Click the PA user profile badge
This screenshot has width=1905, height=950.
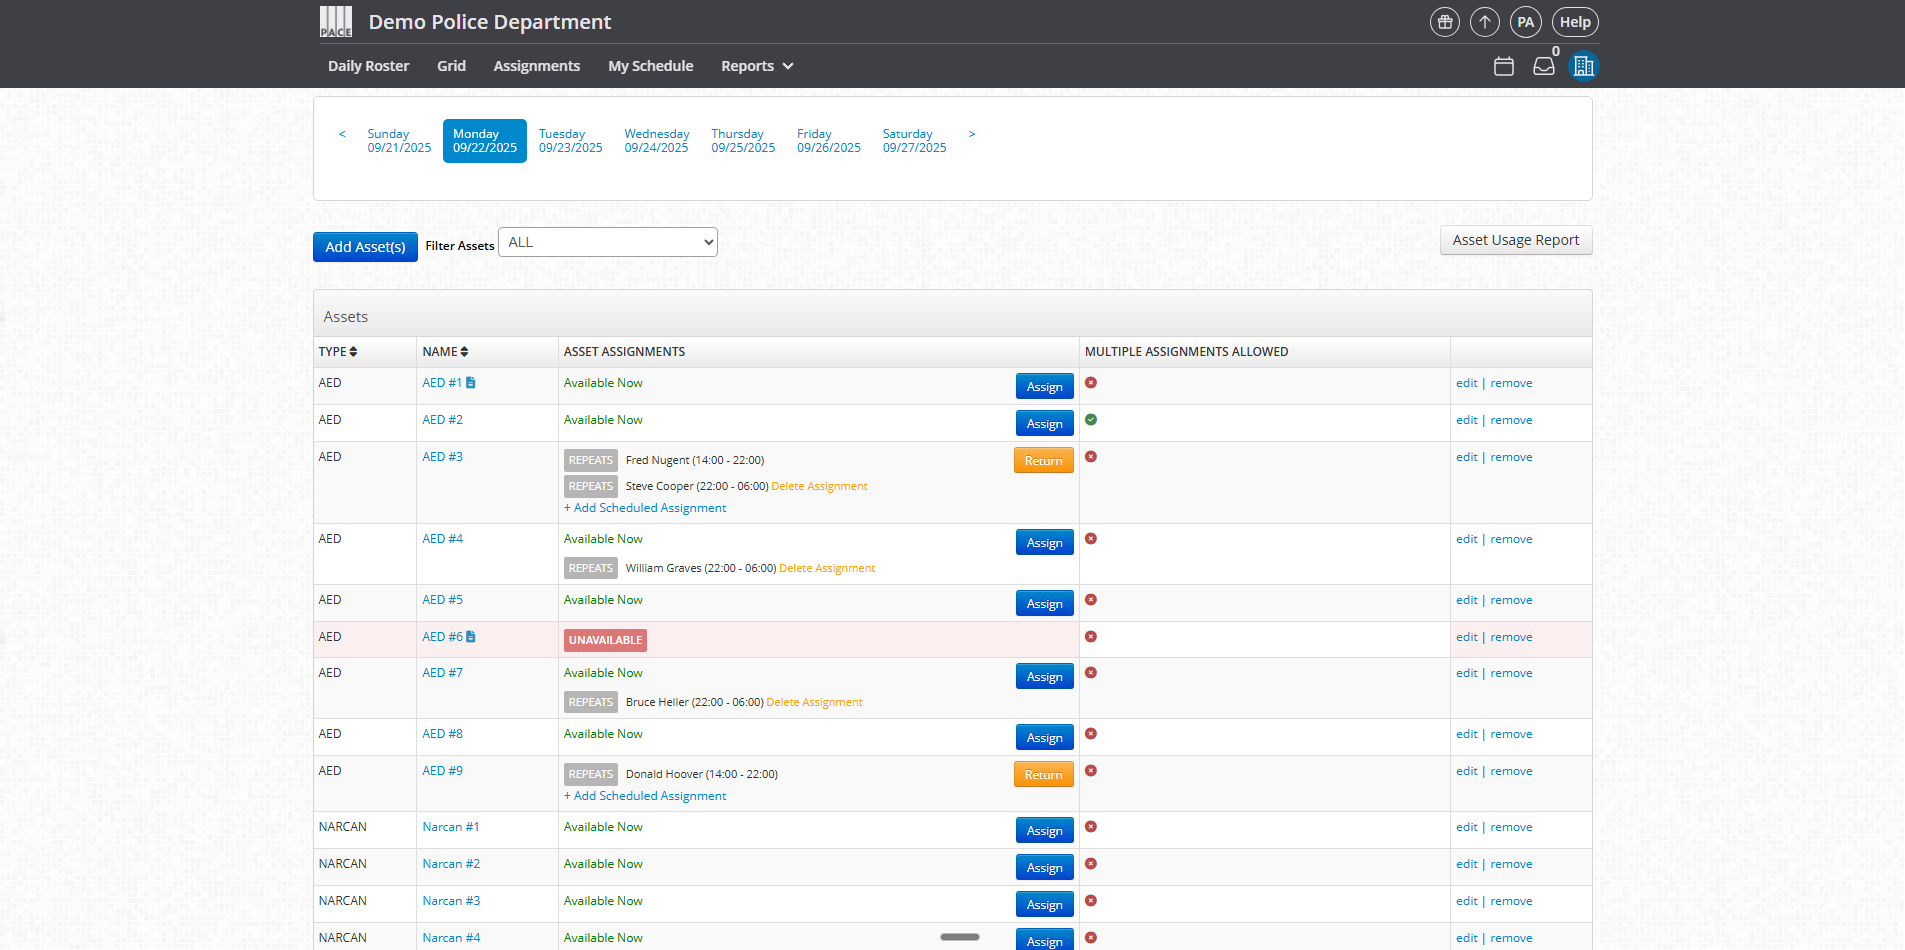pyautogui.click(x=1525, y=22)
